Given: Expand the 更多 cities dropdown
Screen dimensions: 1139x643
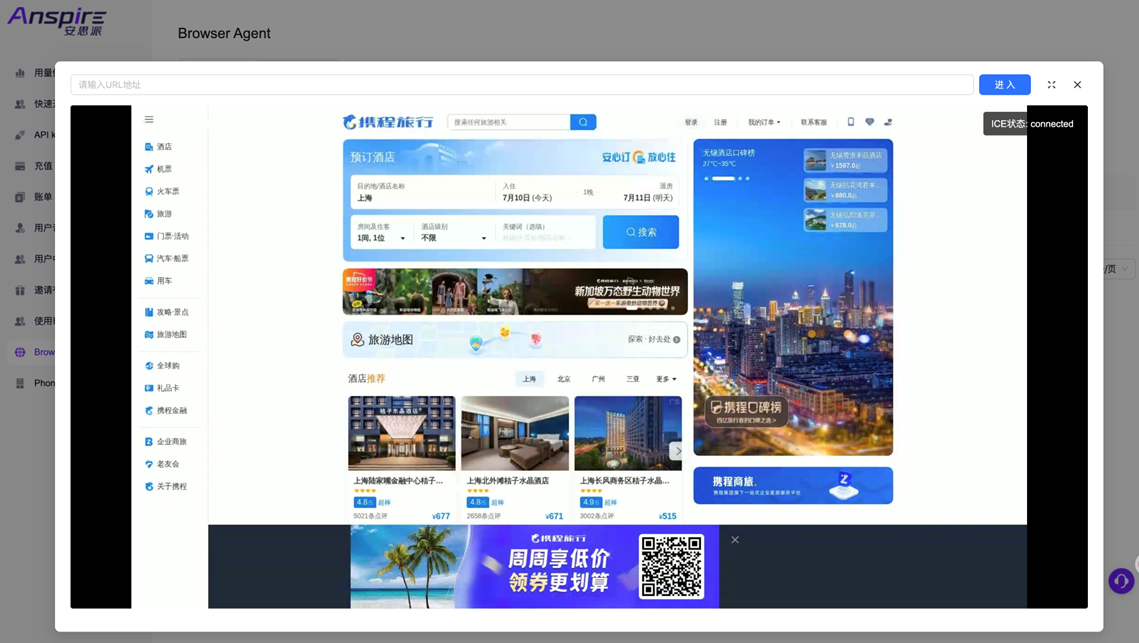Looking at the screenshot, I should pos(666,379).
